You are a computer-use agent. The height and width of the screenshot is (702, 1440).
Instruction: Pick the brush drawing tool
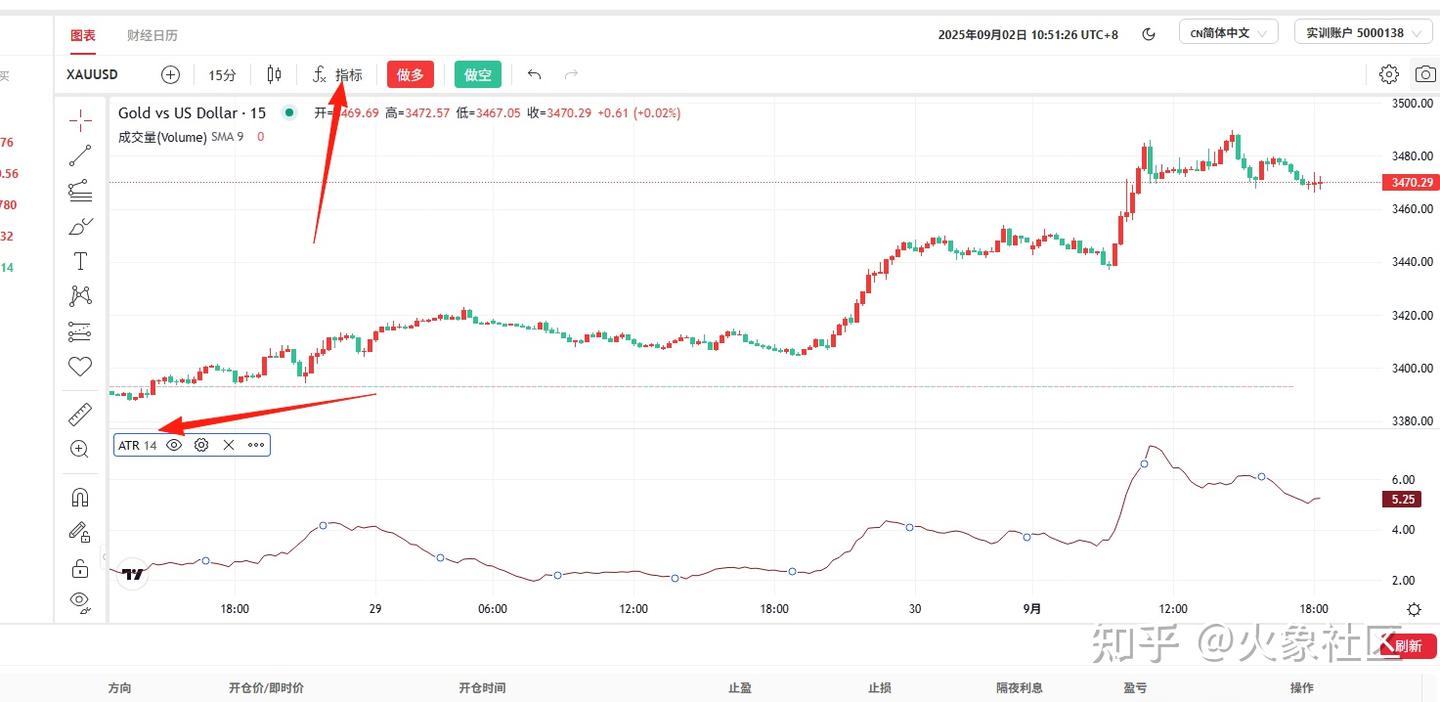(80, 226)
